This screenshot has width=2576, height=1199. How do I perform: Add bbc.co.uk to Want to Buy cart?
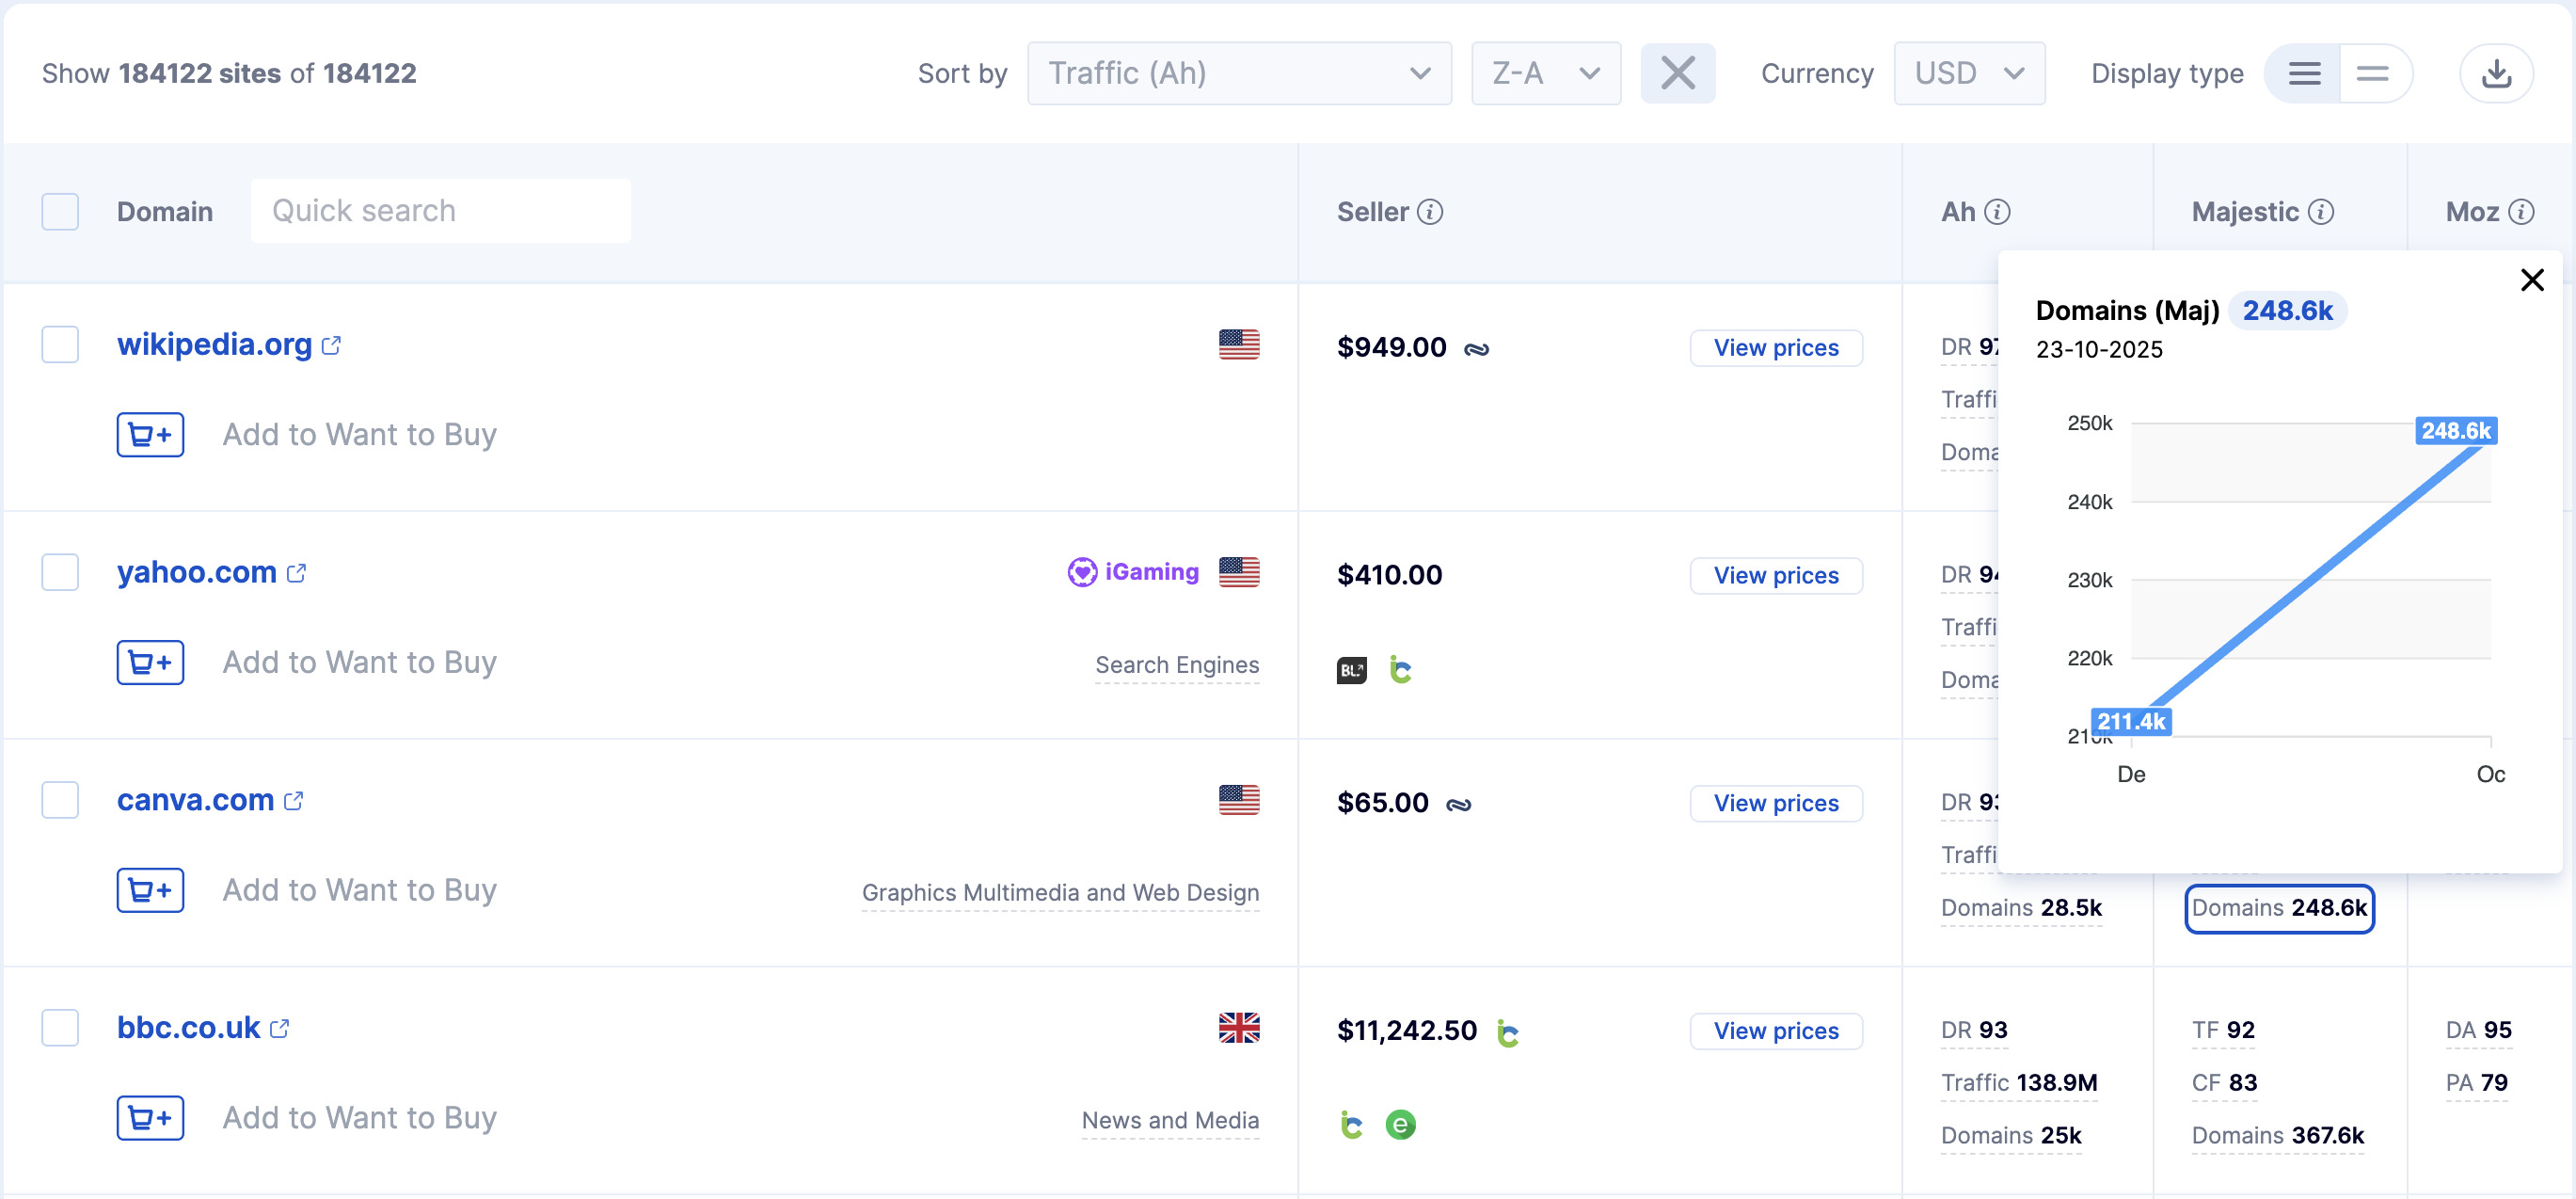tap(150, 1117)
